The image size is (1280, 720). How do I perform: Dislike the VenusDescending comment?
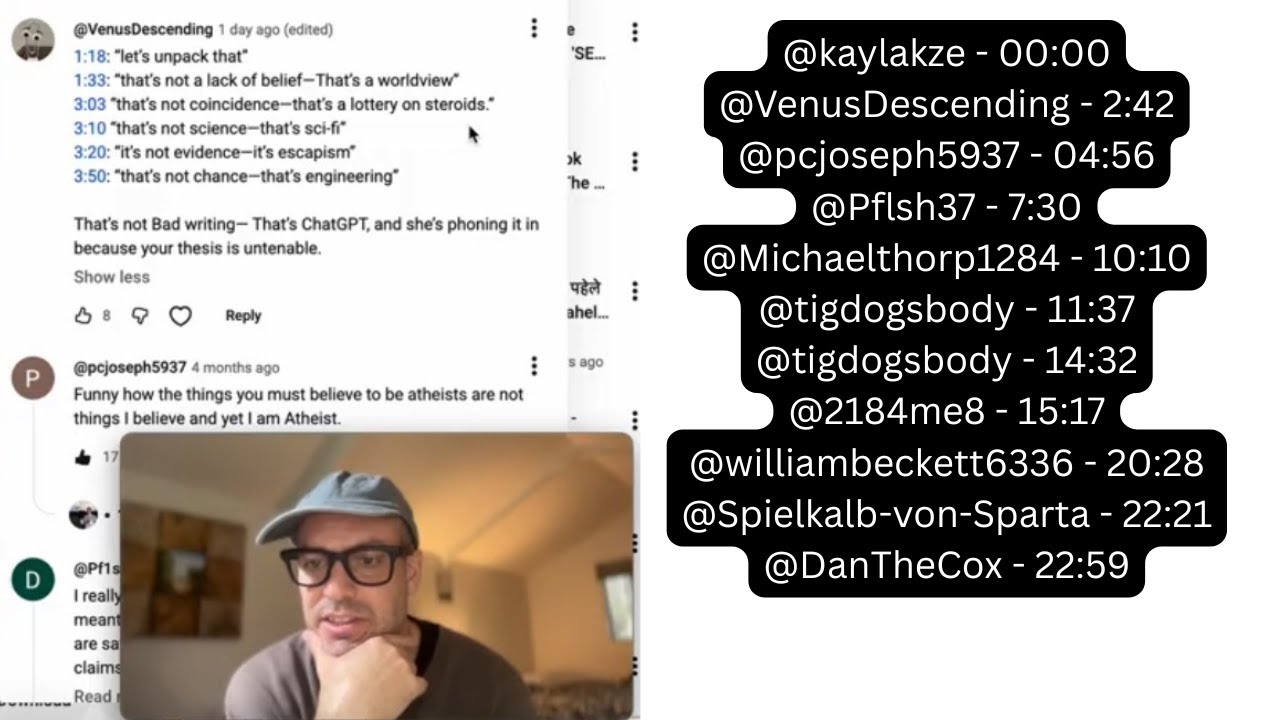point(140,316)
